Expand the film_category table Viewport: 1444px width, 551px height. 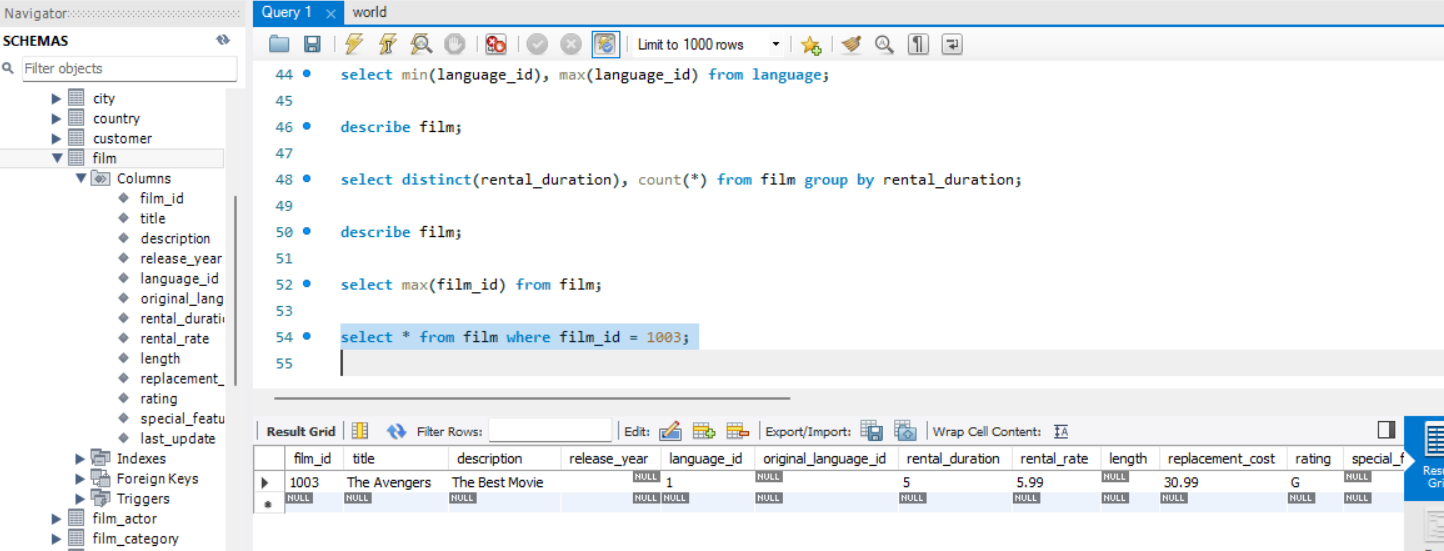pos(57,538)
